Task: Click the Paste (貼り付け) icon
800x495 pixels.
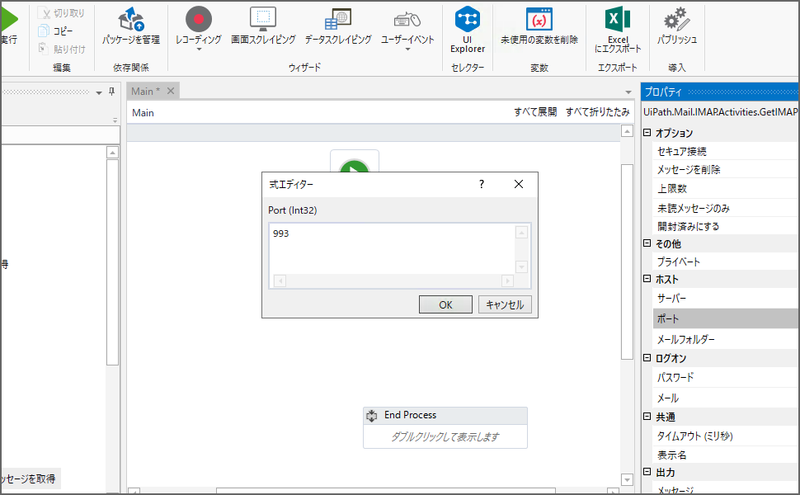Action: pyautogui.click(x=44, y=48)
